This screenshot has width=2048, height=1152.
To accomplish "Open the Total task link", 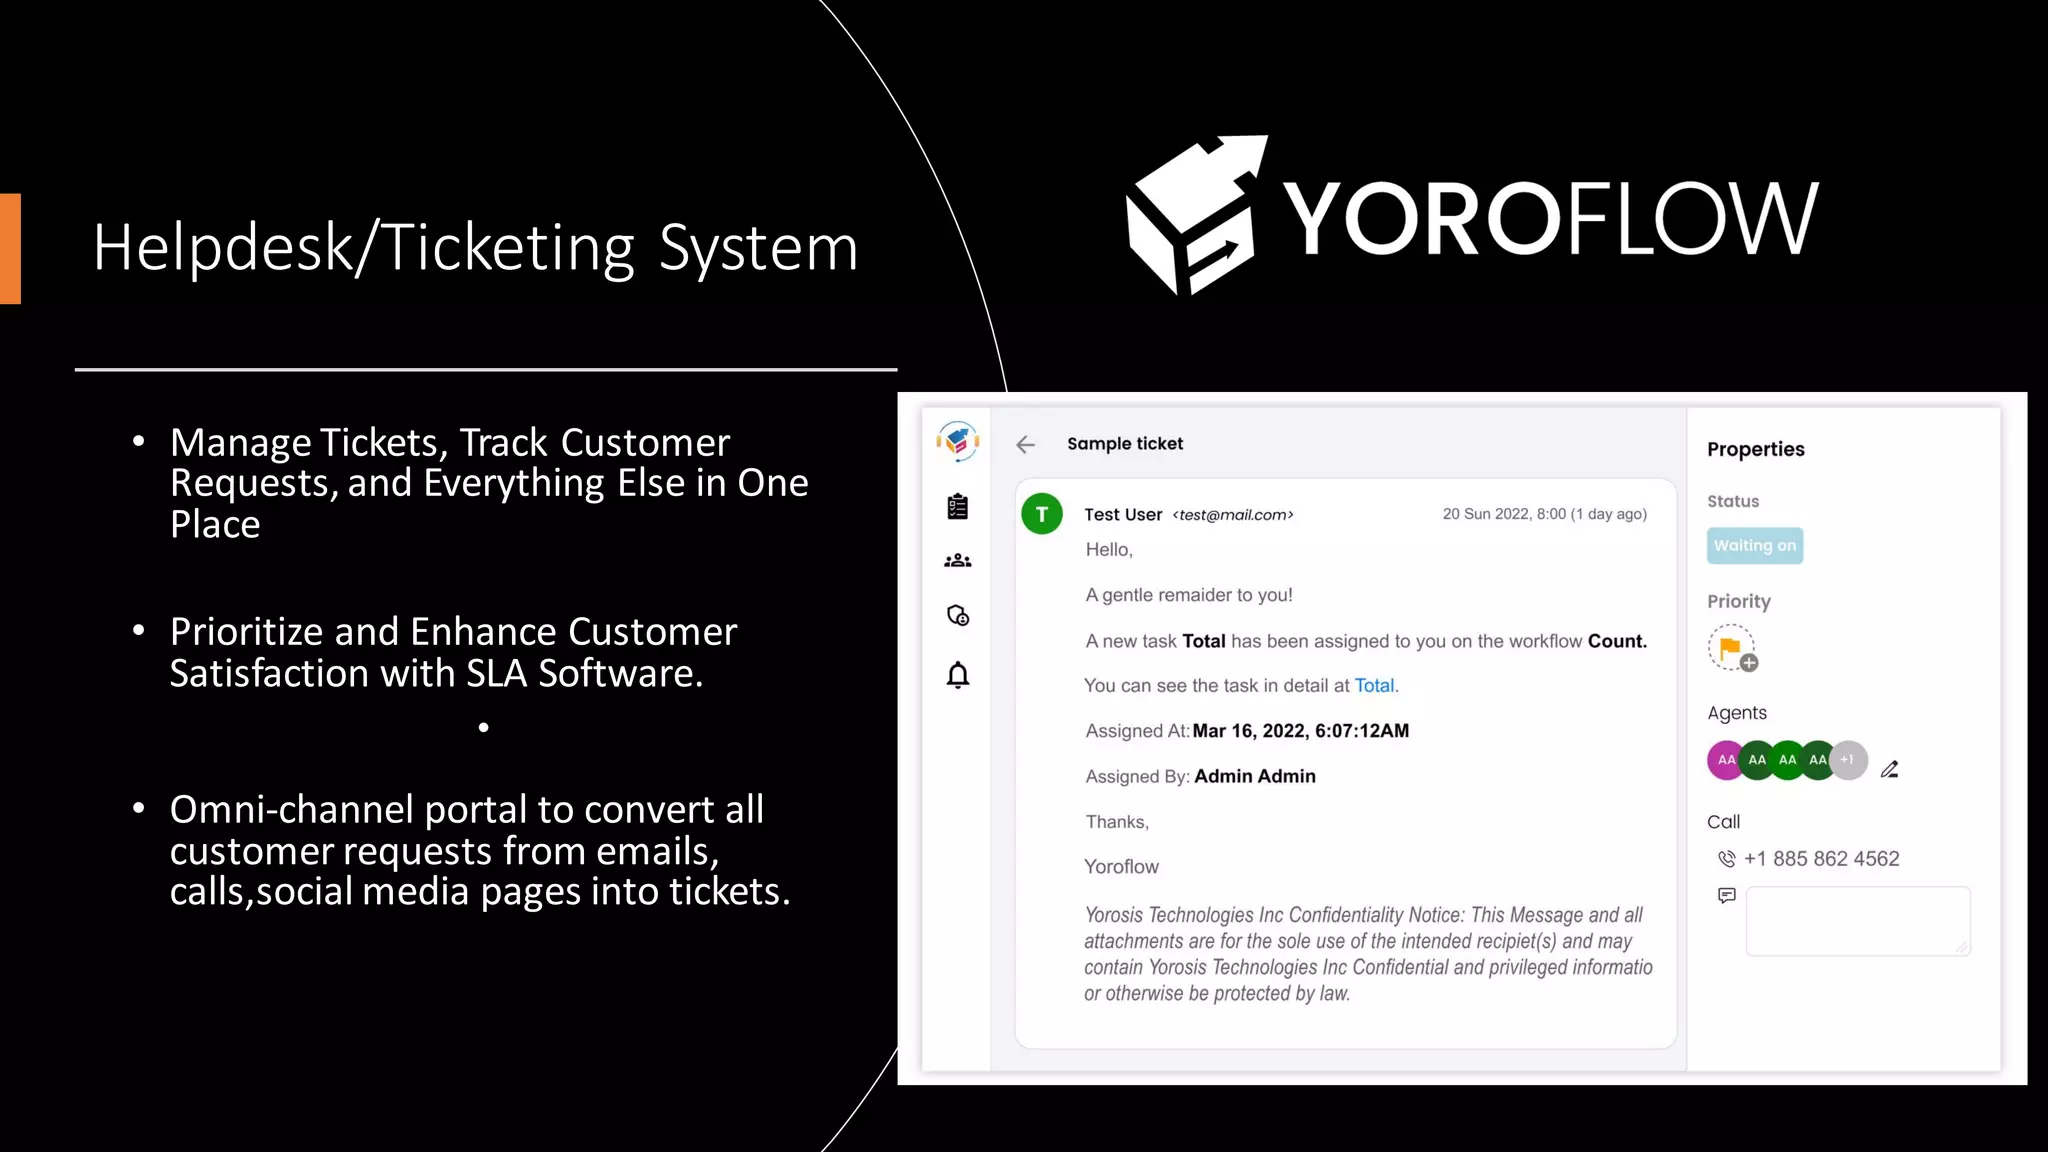I will [x=1374, y=686].
